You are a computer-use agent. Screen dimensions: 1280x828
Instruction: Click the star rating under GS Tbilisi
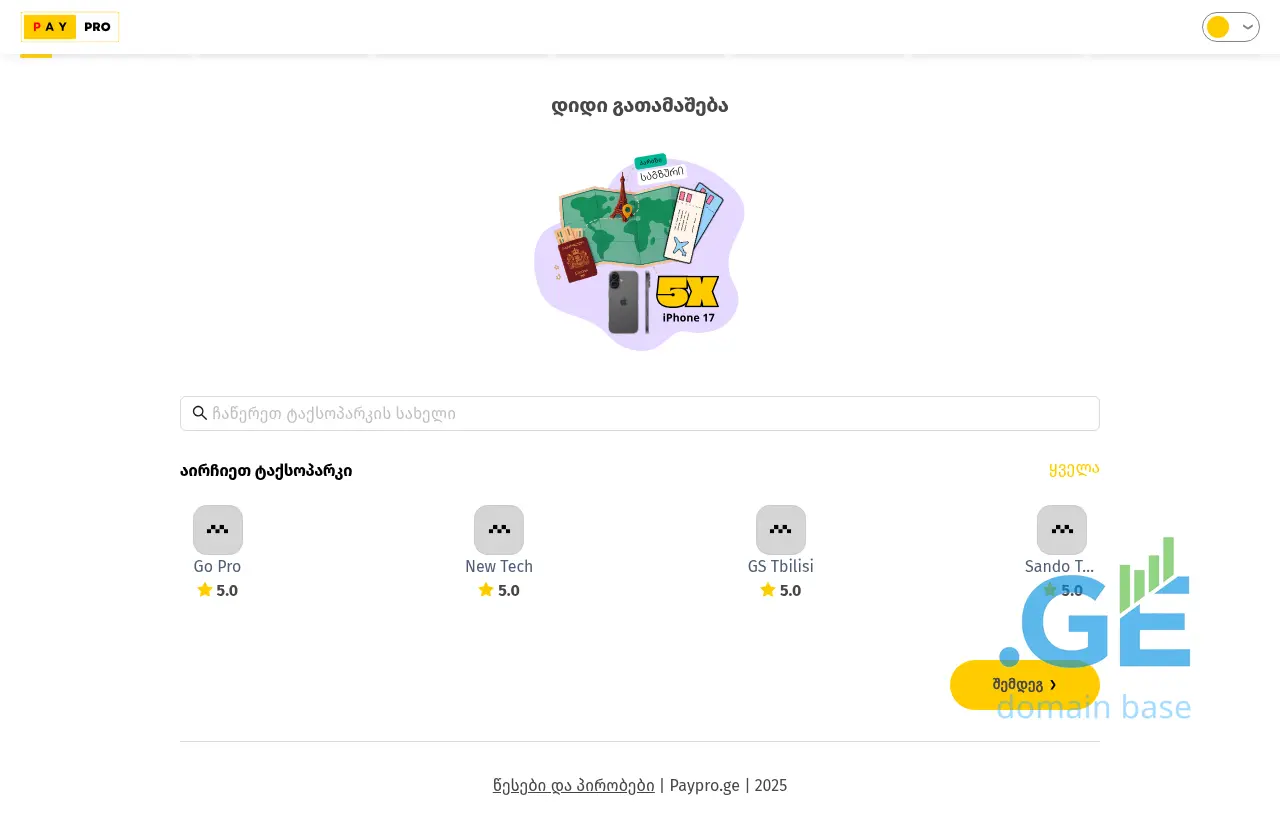coord(780,590)
